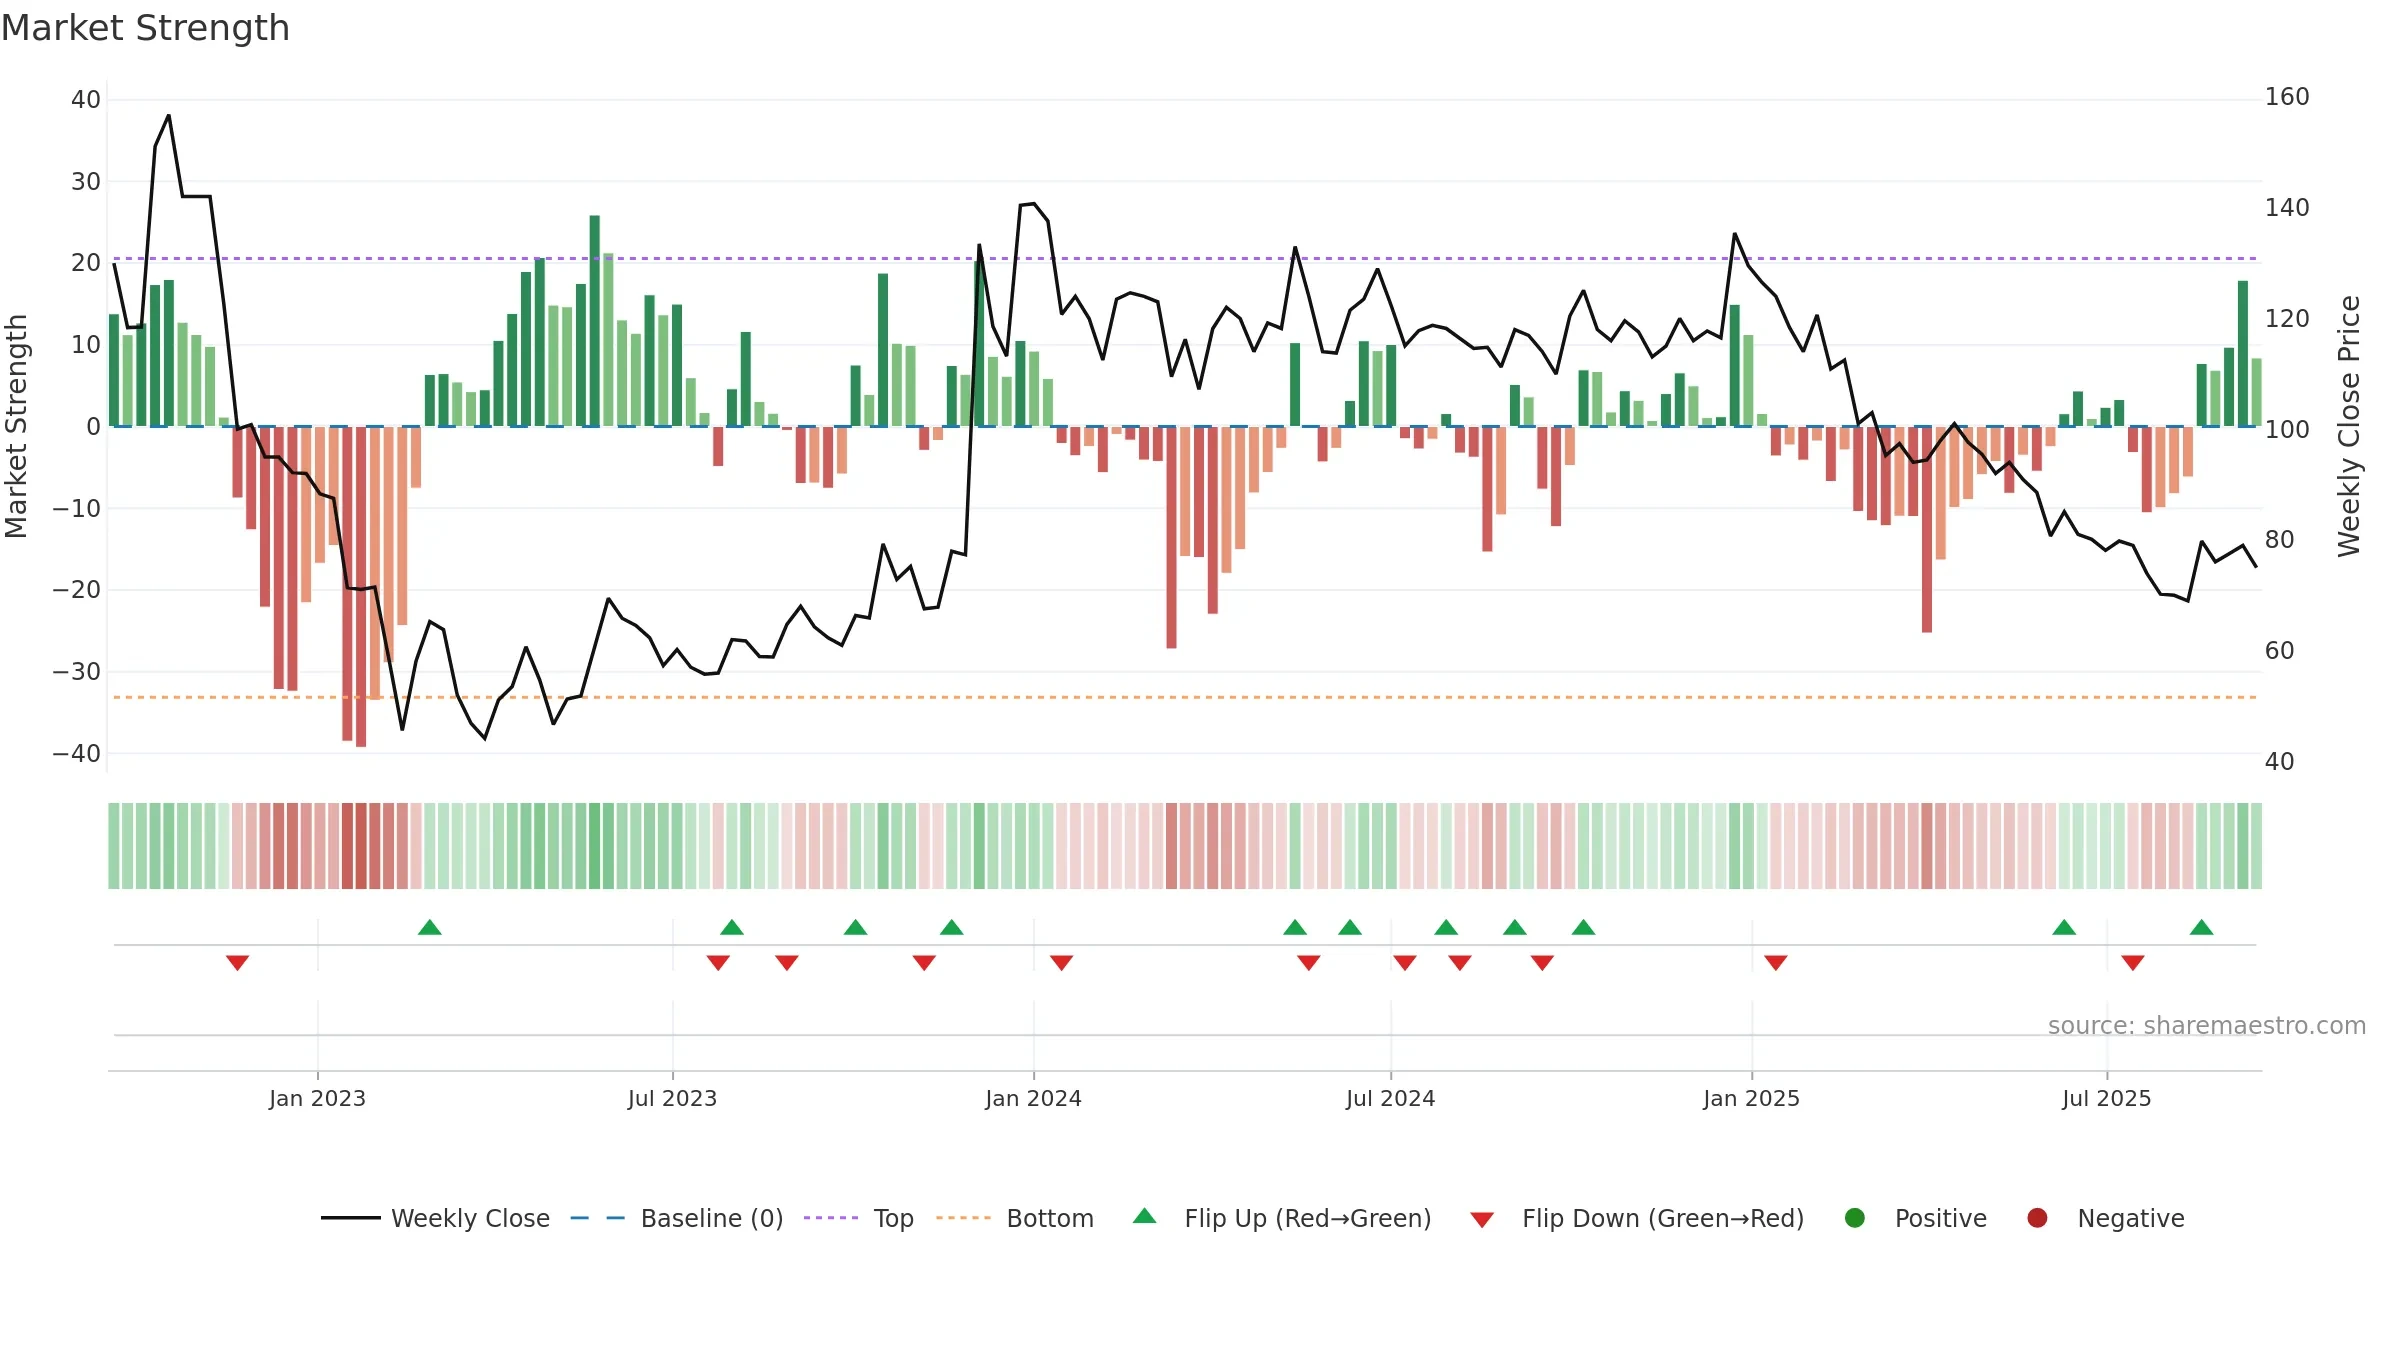Click the 100 tick on the price axis

2287,430
